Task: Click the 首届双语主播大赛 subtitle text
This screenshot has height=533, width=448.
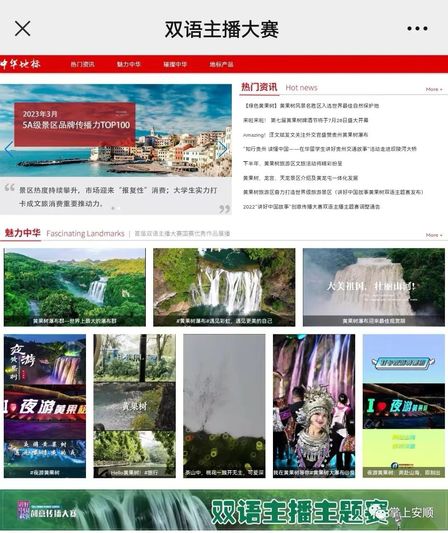Action: point(182,234)
